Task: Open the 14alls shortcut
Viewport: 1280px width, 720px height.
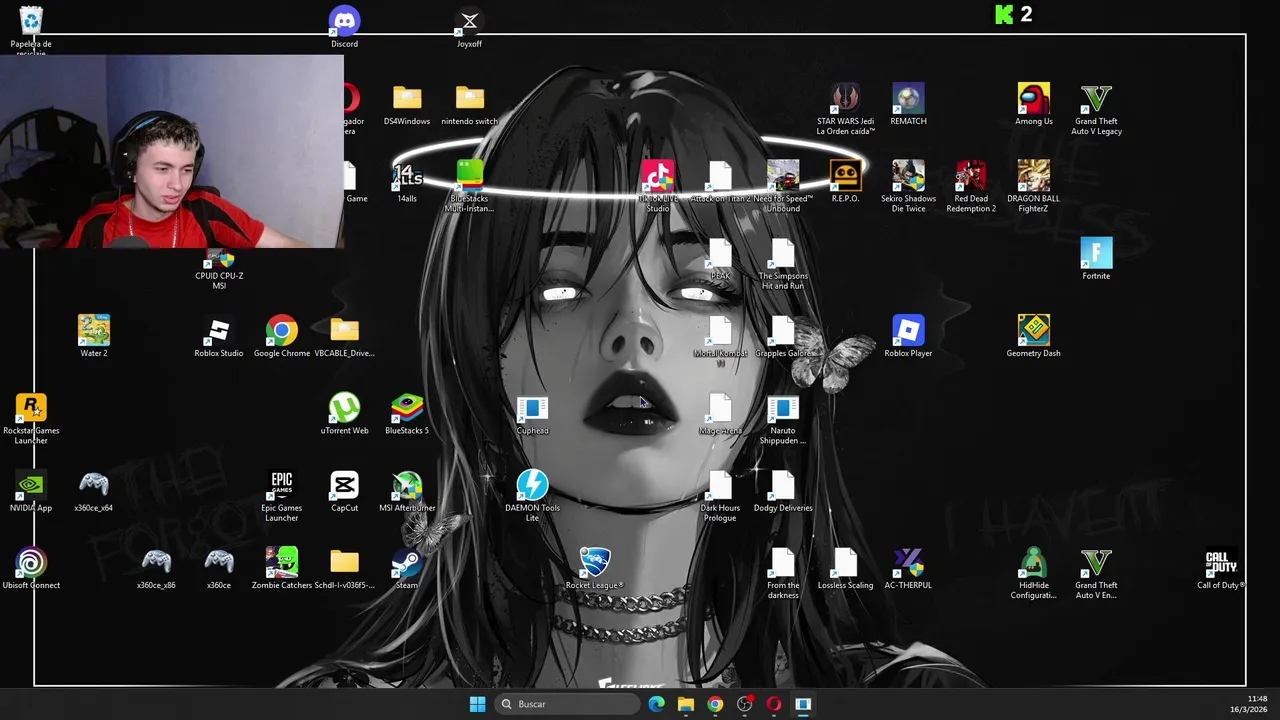Action: click(x=407, y=182)
